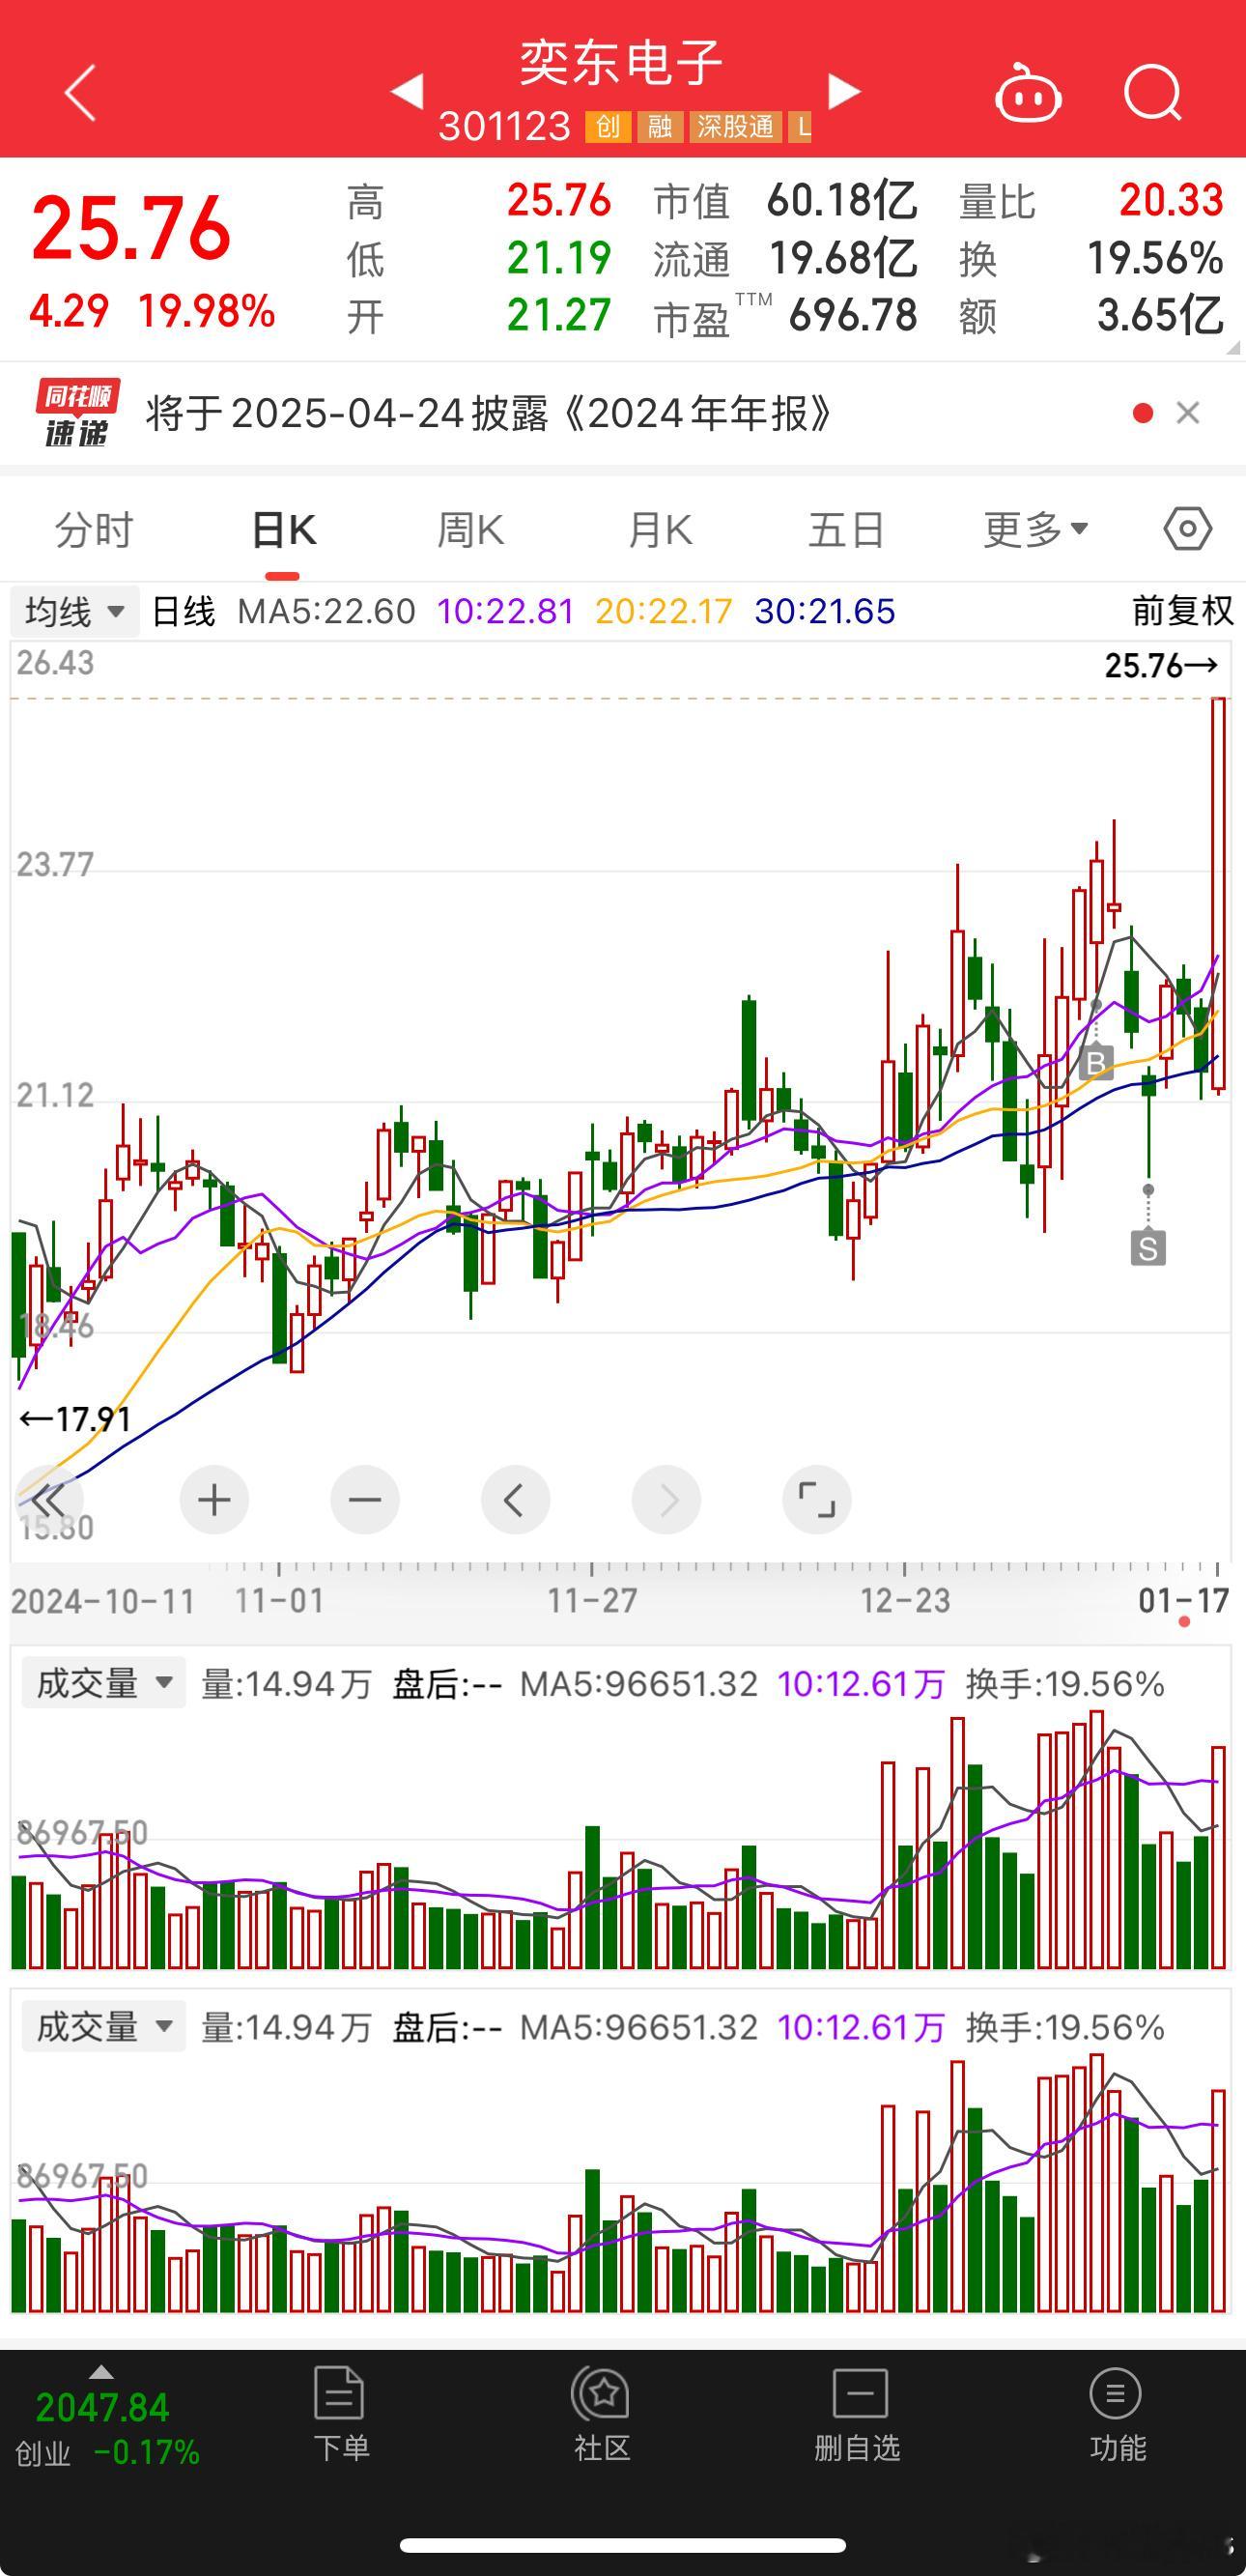This screenshot has width=1246, height=2576.
Task: Tap stock name 奕东电子 title
Action: [x=621, y=64]
